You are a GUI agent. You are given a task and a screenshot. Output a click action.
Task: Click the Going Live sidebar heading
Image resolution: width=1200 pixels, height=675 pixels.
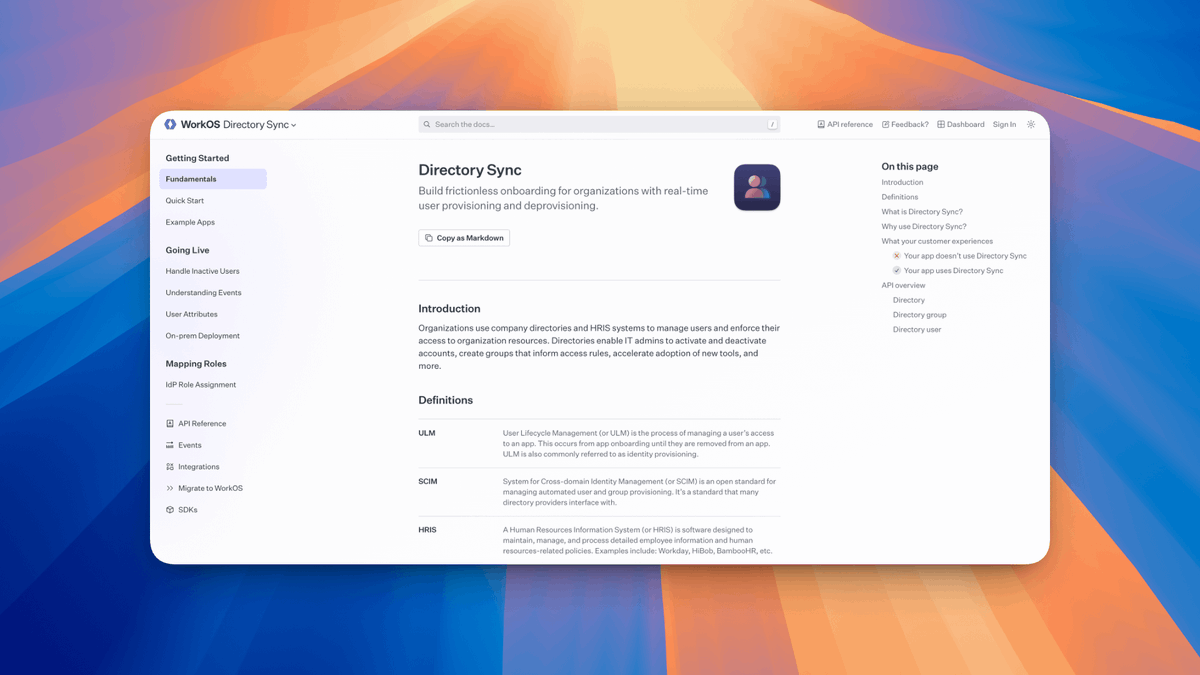187,250
